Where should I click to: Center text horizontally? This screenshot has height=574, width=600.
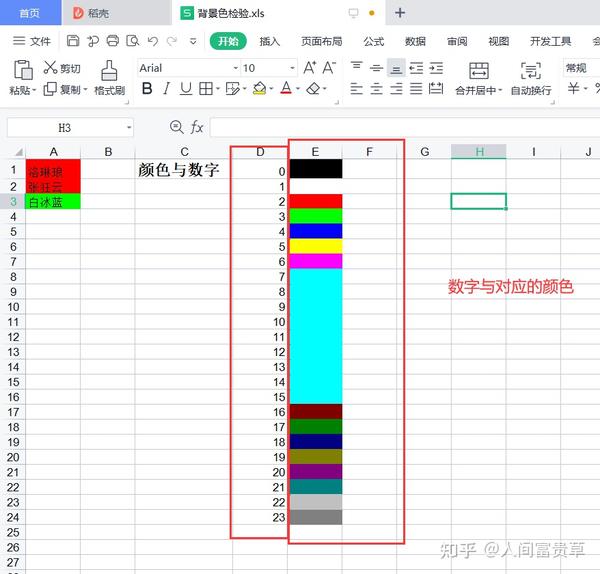click(x=377, y=89)
